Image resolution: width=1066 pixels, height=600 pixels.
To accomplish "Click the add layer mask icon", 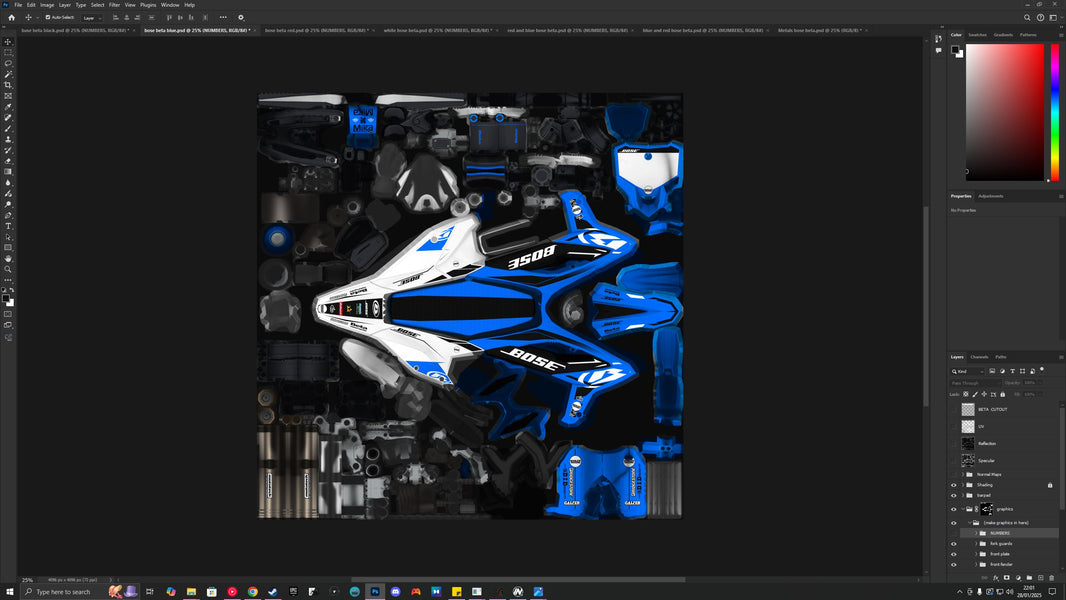I will coord(1007,578).
